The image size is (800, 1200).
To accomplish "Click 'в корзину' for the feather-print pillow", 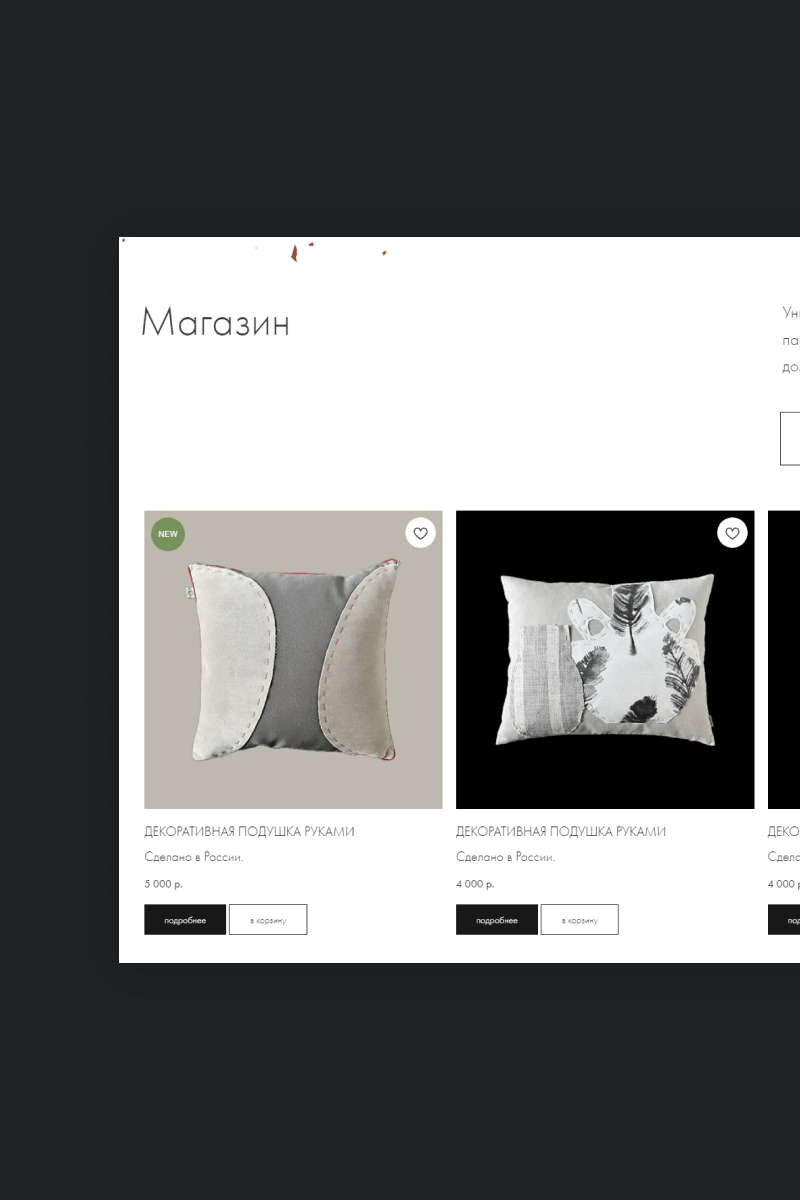I will point(580,920).
